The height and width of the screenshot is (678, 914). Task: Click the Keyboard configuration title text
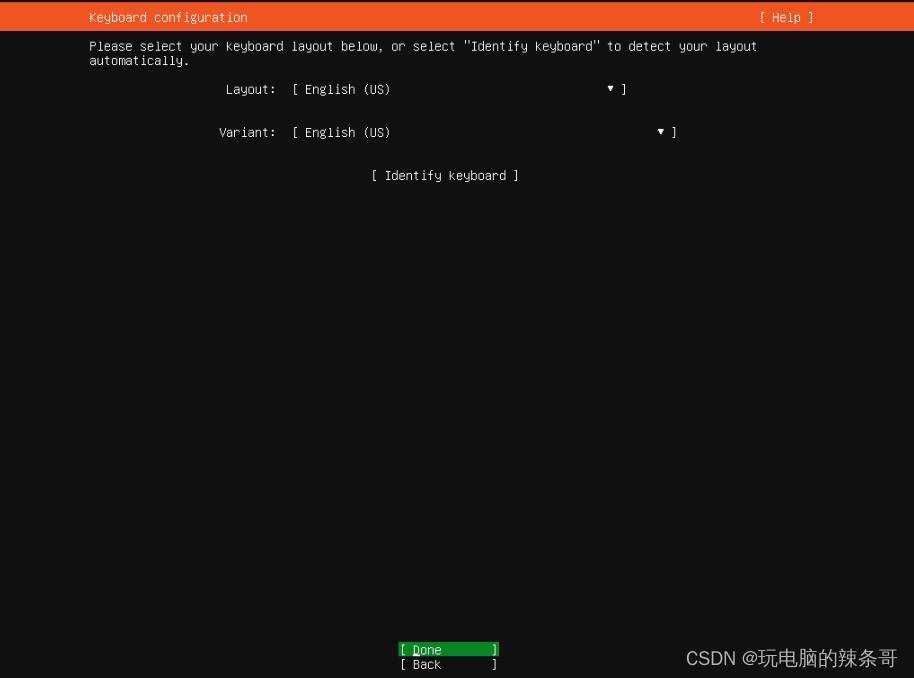click(x=168, y=18)
